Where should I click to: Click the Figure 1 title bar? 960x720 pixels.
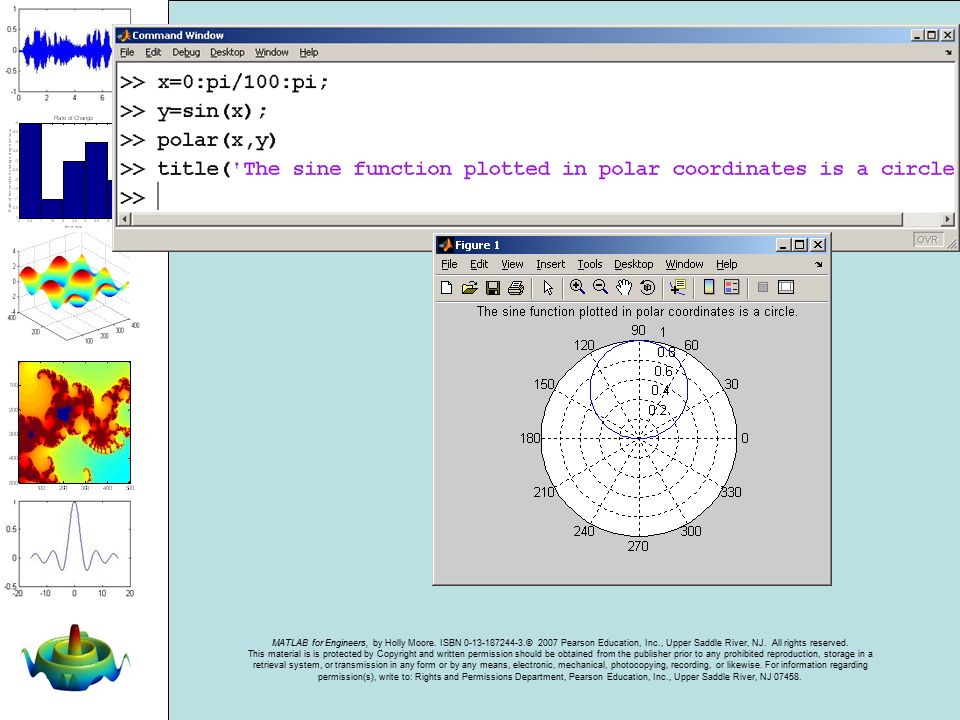coord(632,245)
